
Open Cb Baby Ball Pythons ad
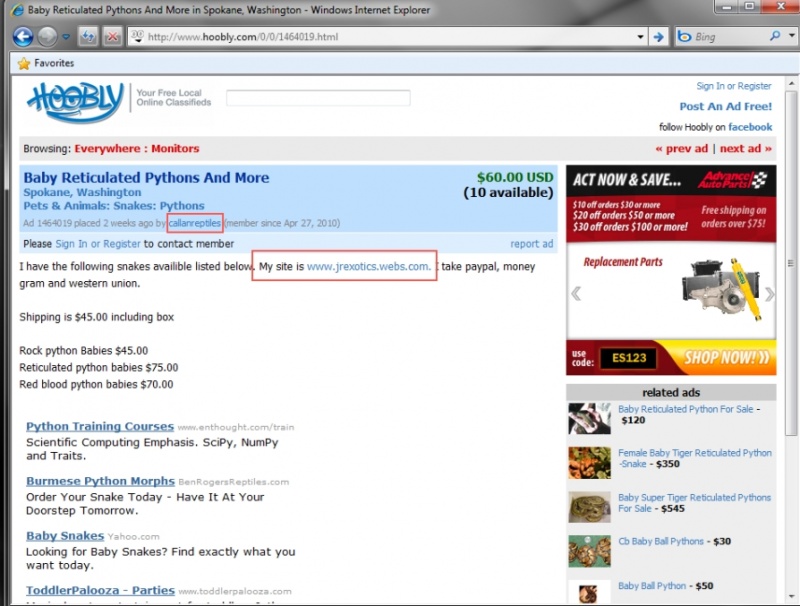click(x=661, y=541)
